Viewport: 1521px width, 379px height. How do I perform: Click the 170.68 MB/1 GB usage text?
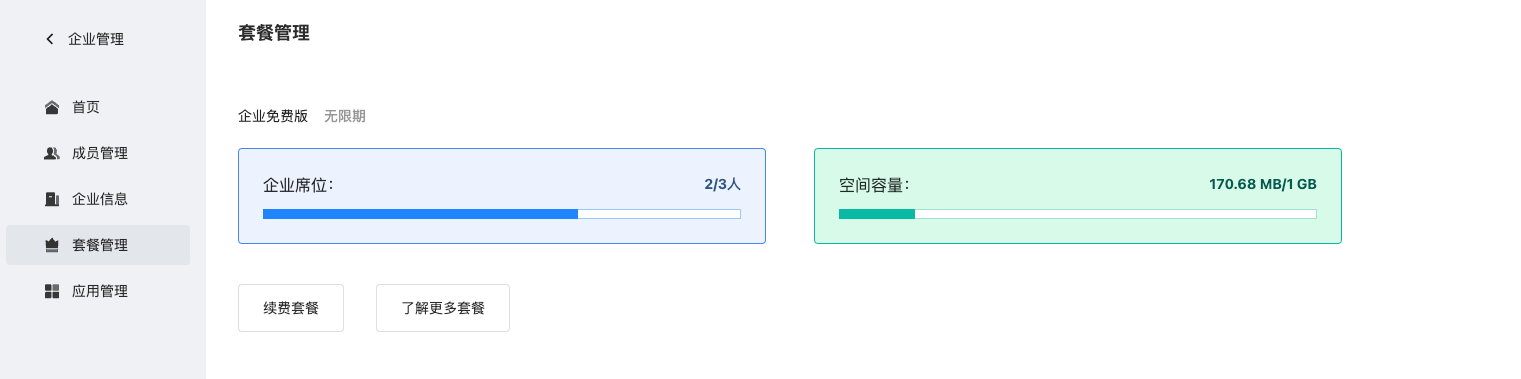tap(1263, 185)
